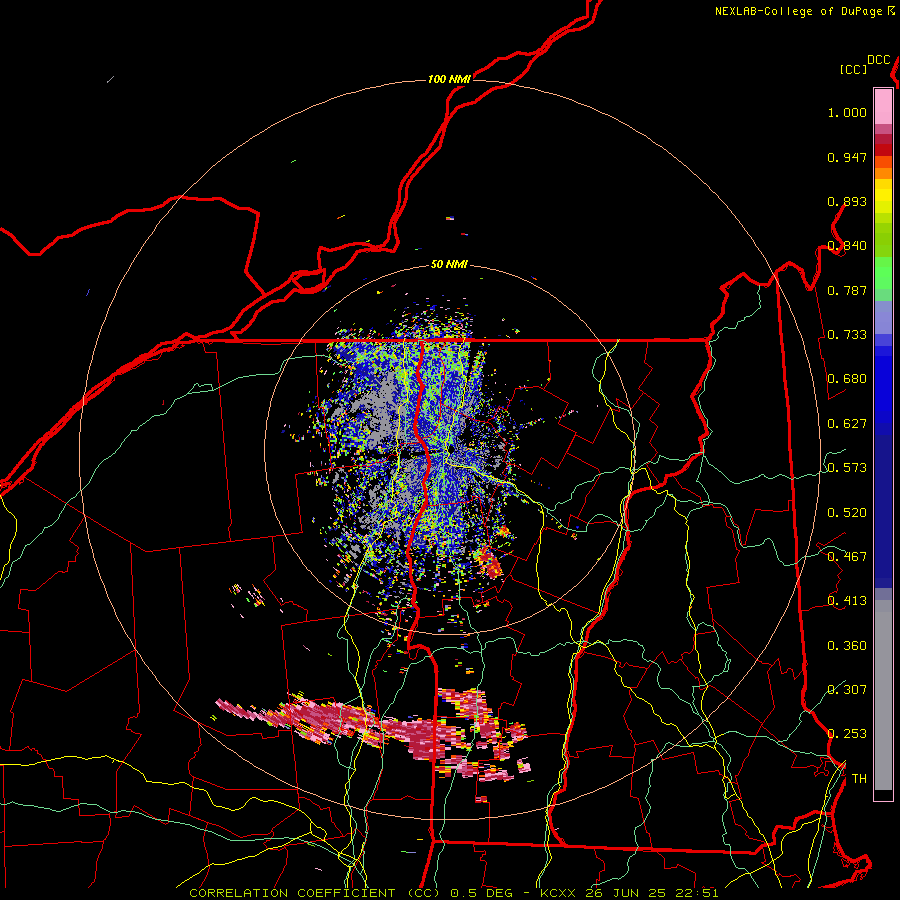Click the 0.253 scale value
This screenshot has width=900, height=900.
tap(847, 734)
